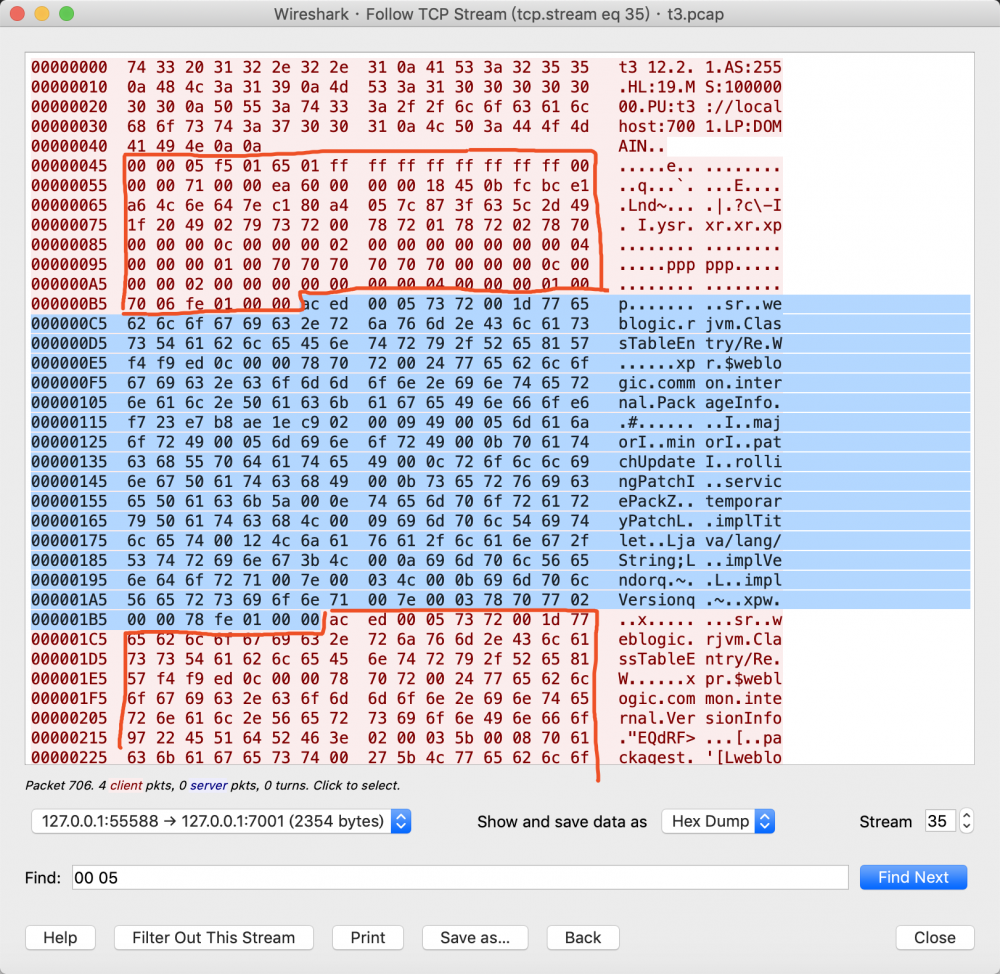Select hex row at offset 00000065
This screenshot has height=974, width=1000.
(406, 205)
